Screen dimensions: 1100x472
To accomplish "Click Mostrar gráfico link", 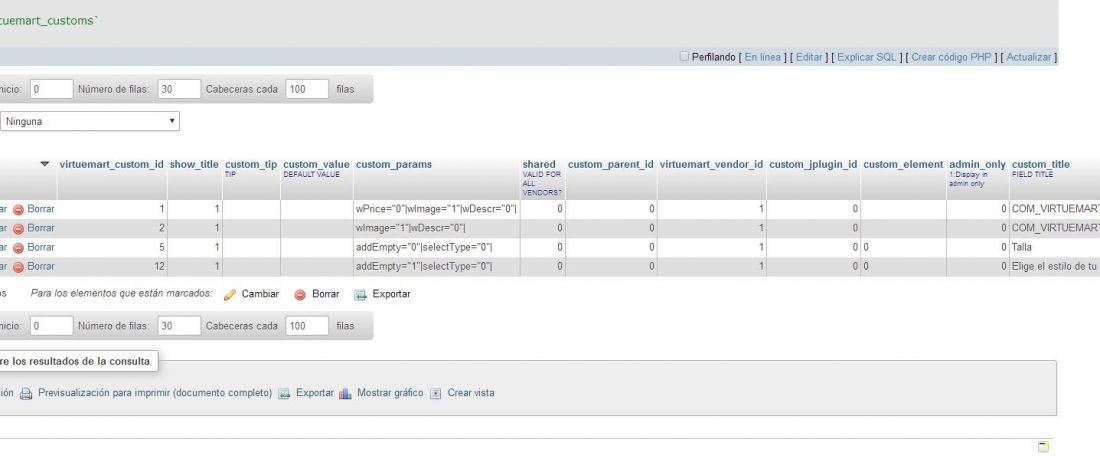I will click(x=390, y=393).
